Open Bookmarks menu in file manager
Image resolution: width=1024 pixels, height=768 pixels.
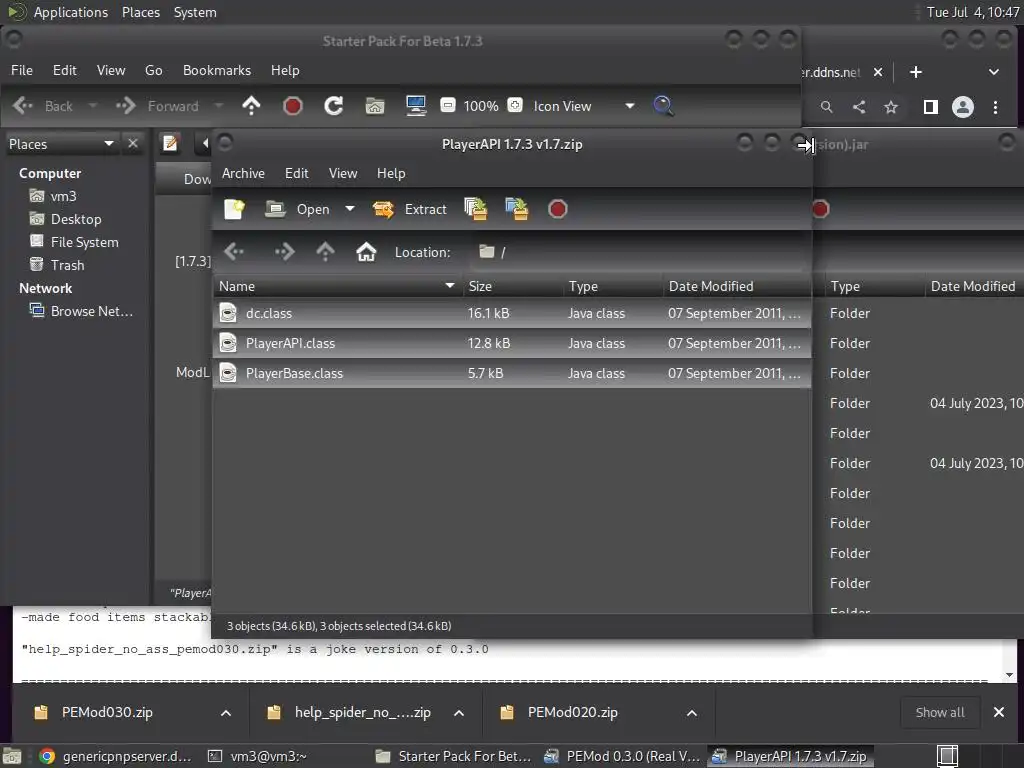point(217,70)
